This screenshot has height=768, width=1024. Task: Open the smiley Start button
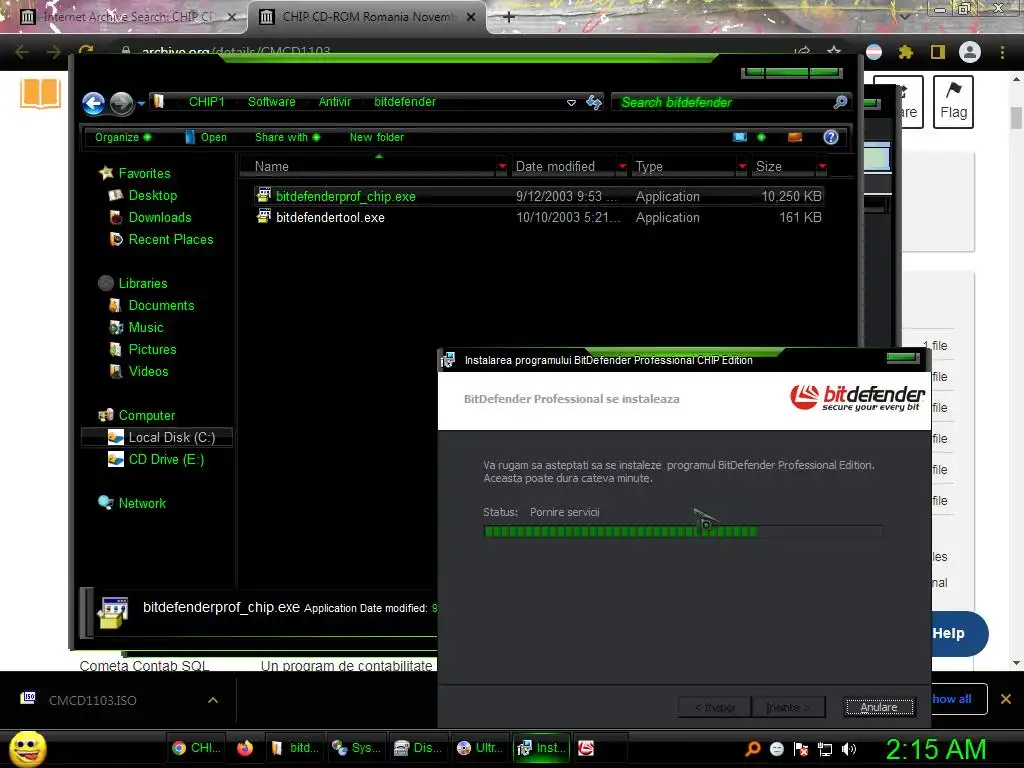[27, 748]
